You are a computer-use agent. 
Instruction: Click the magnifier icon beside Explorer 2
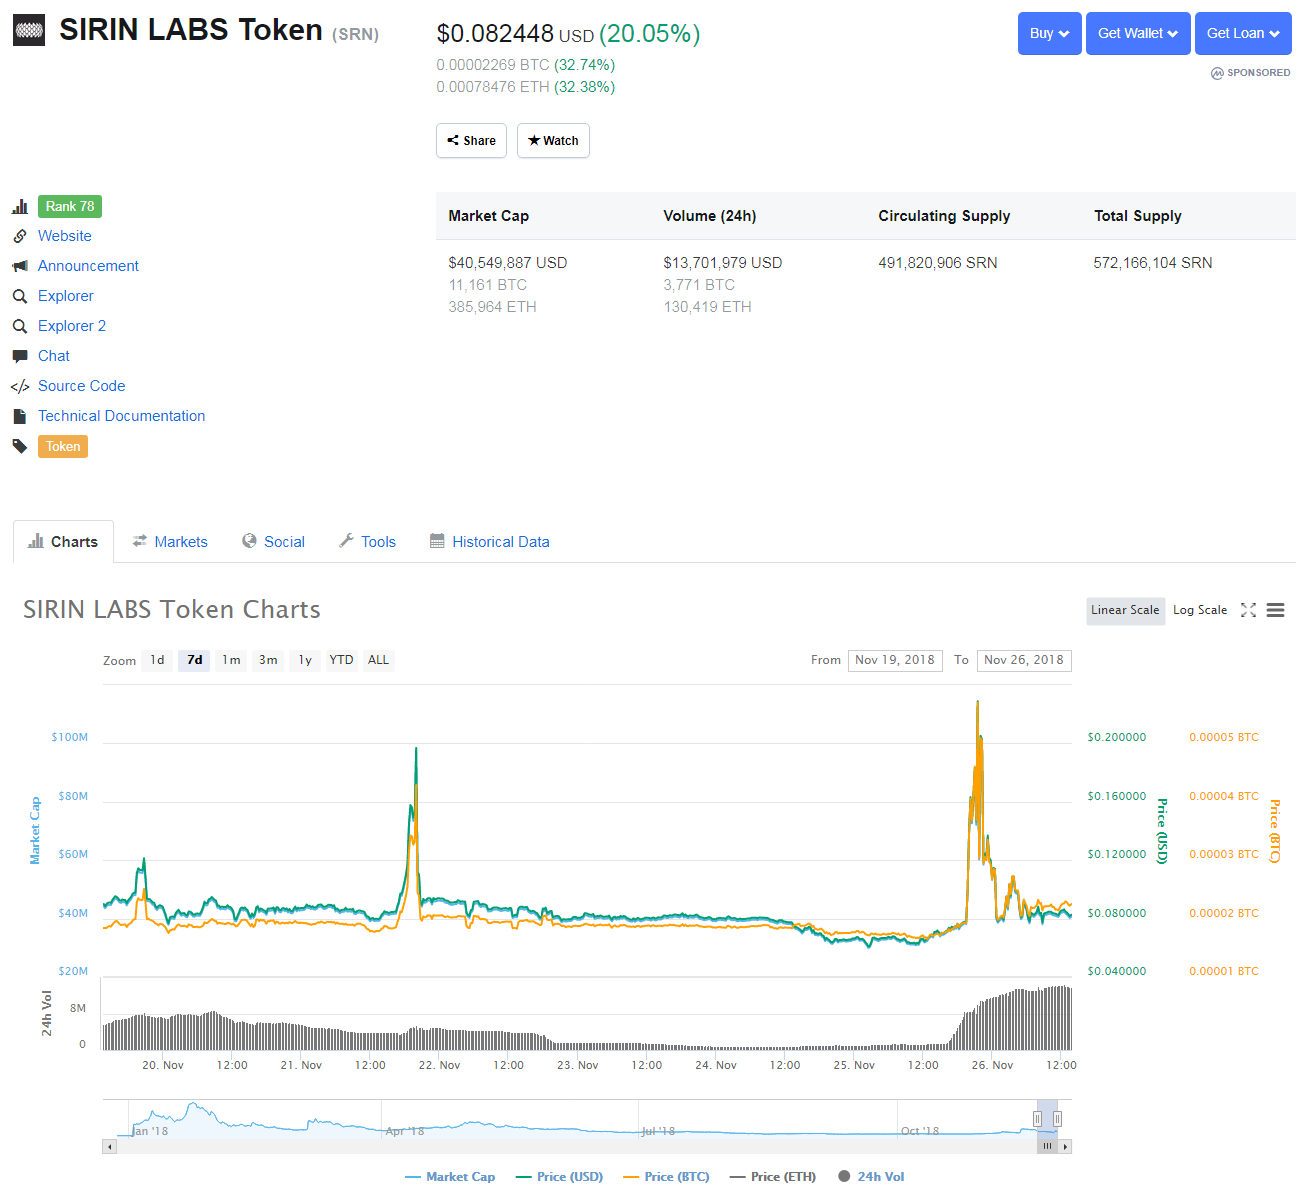pos(20,326)
